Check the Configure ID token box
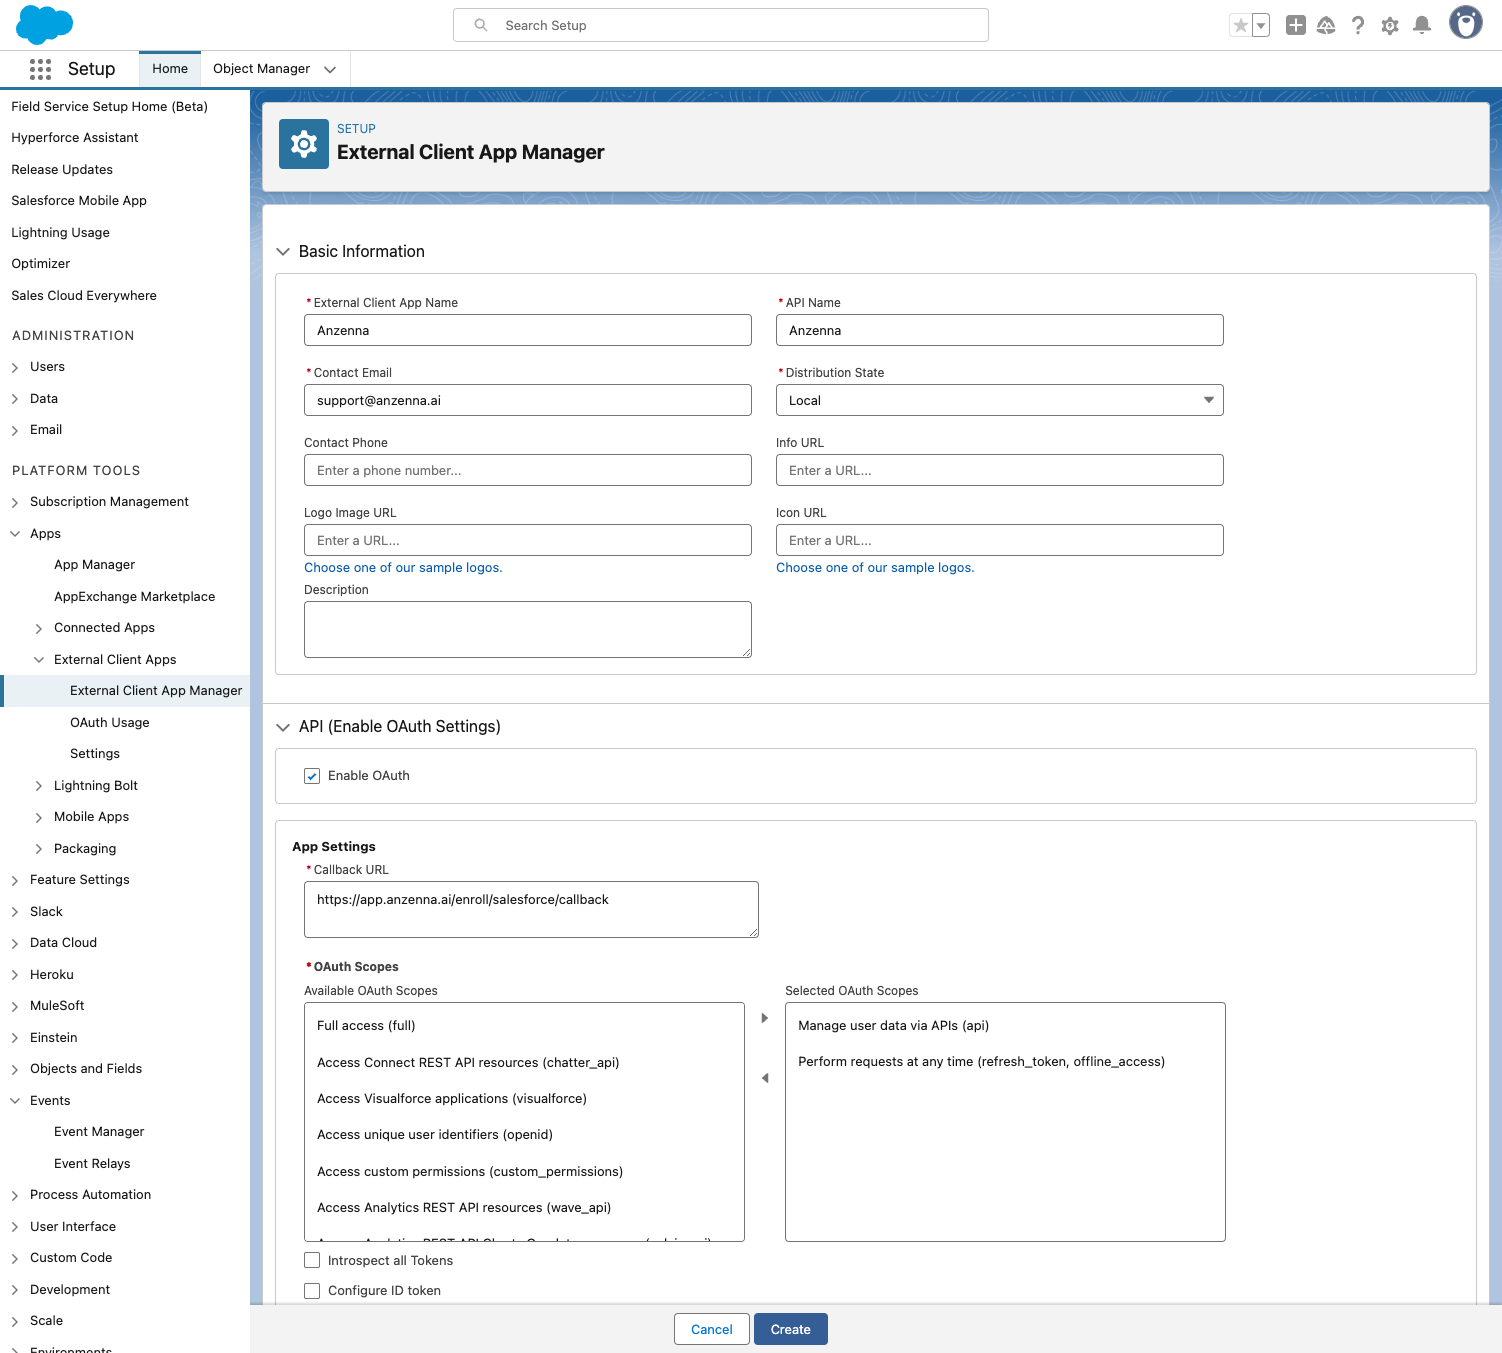The height and width of the screenshot is (1353, 1502). click(312, 1291)
